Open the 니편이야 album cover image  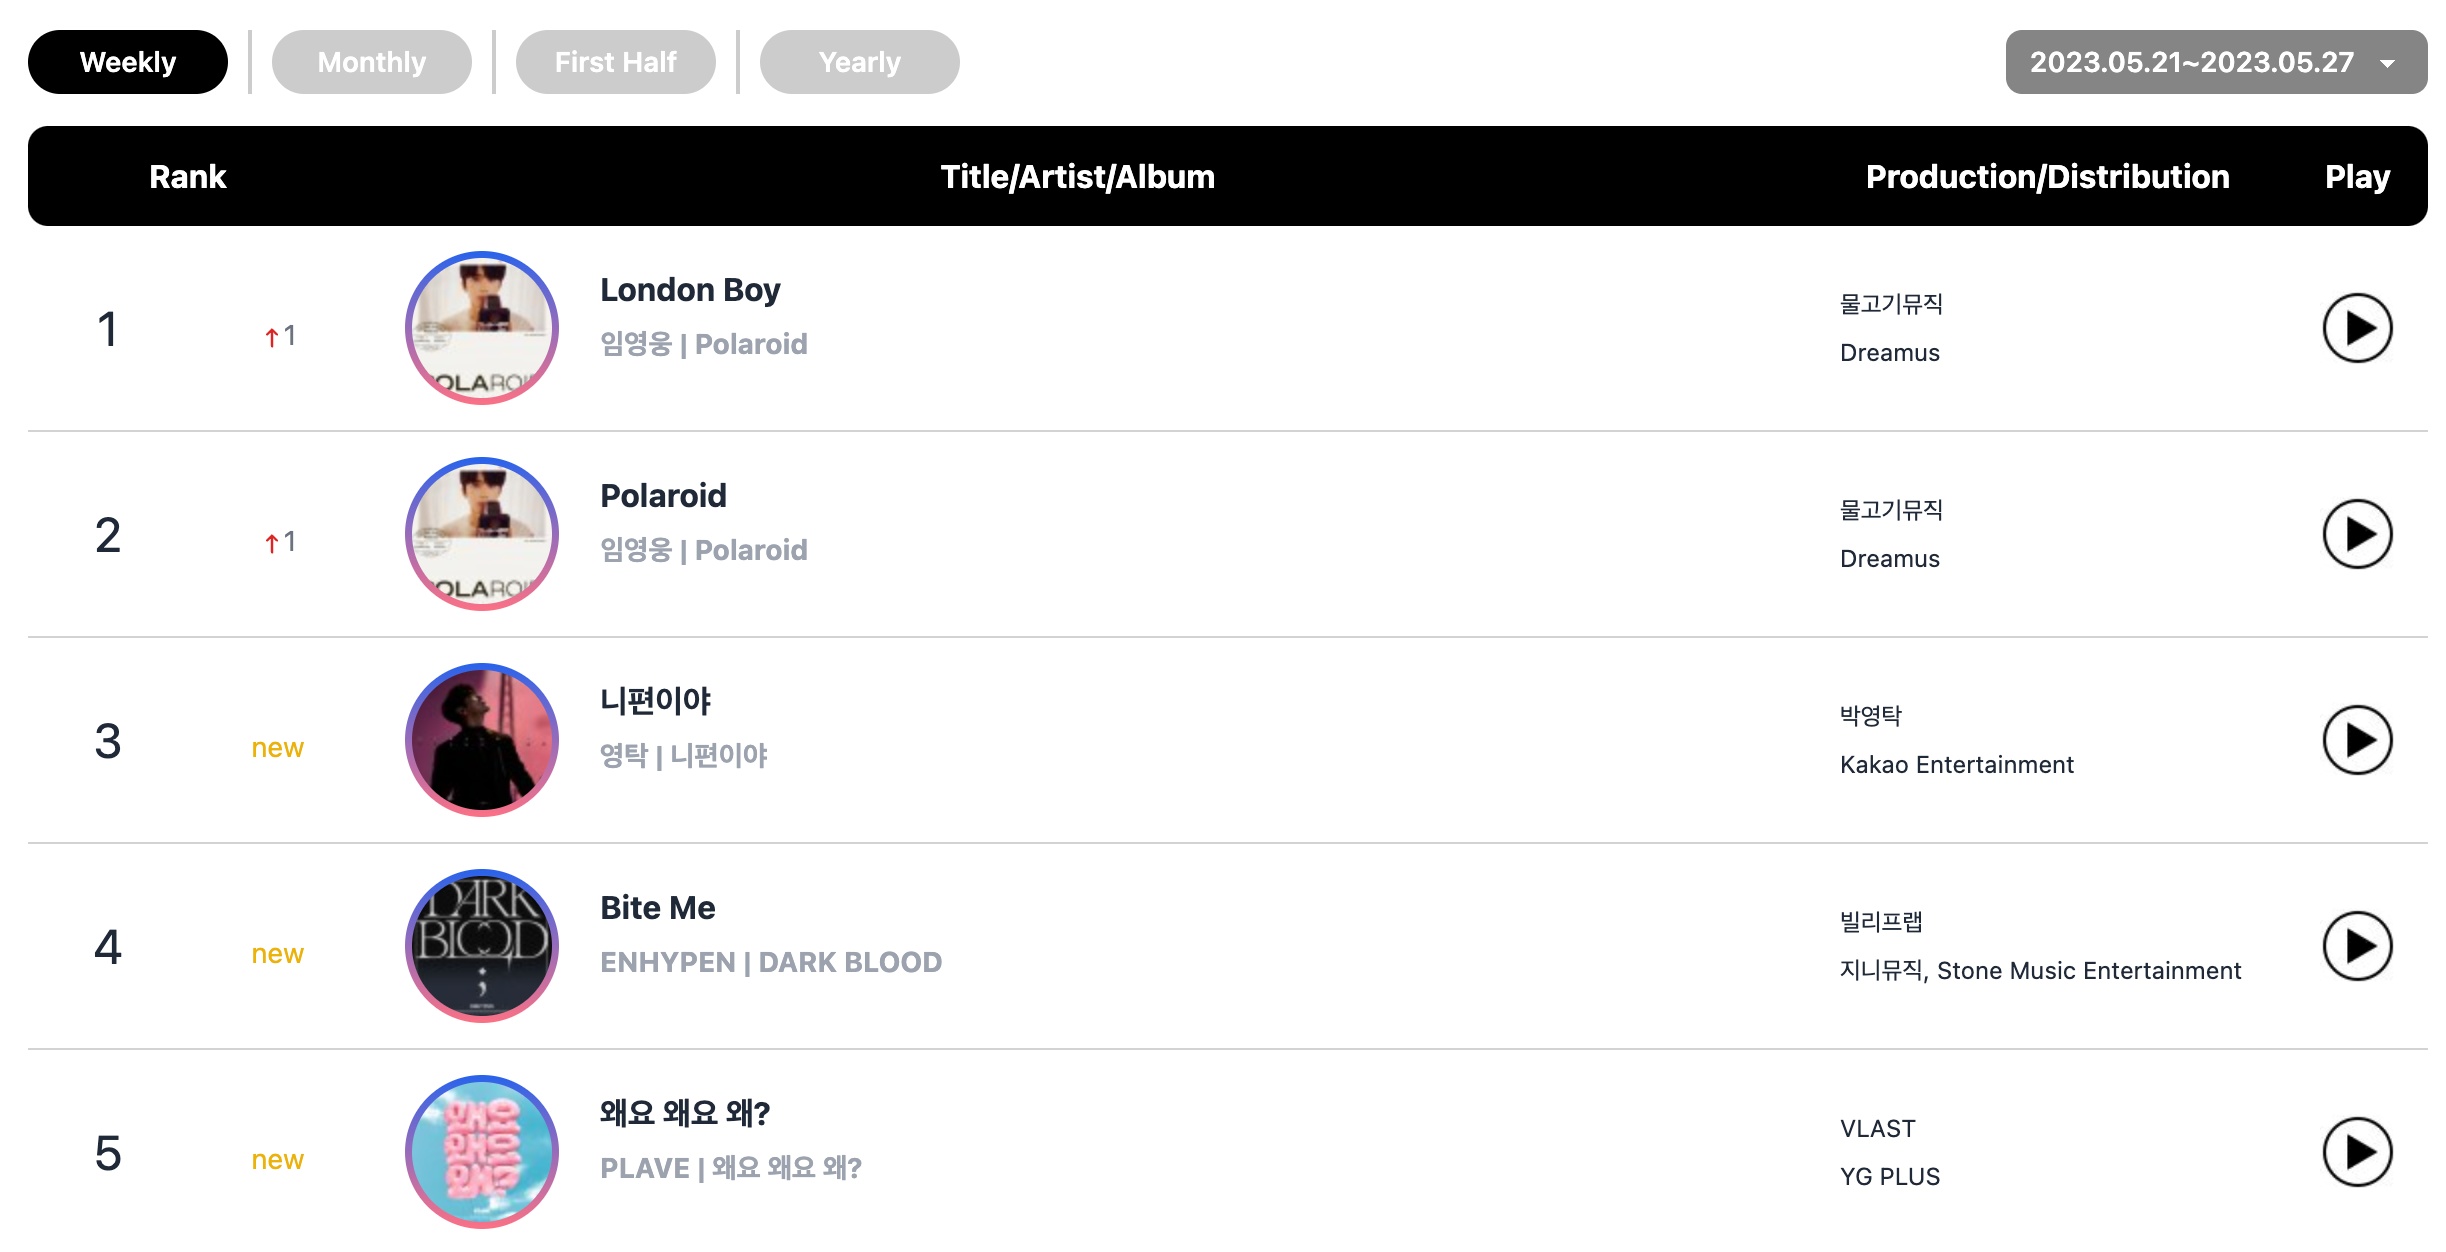[x=482, y=740]
